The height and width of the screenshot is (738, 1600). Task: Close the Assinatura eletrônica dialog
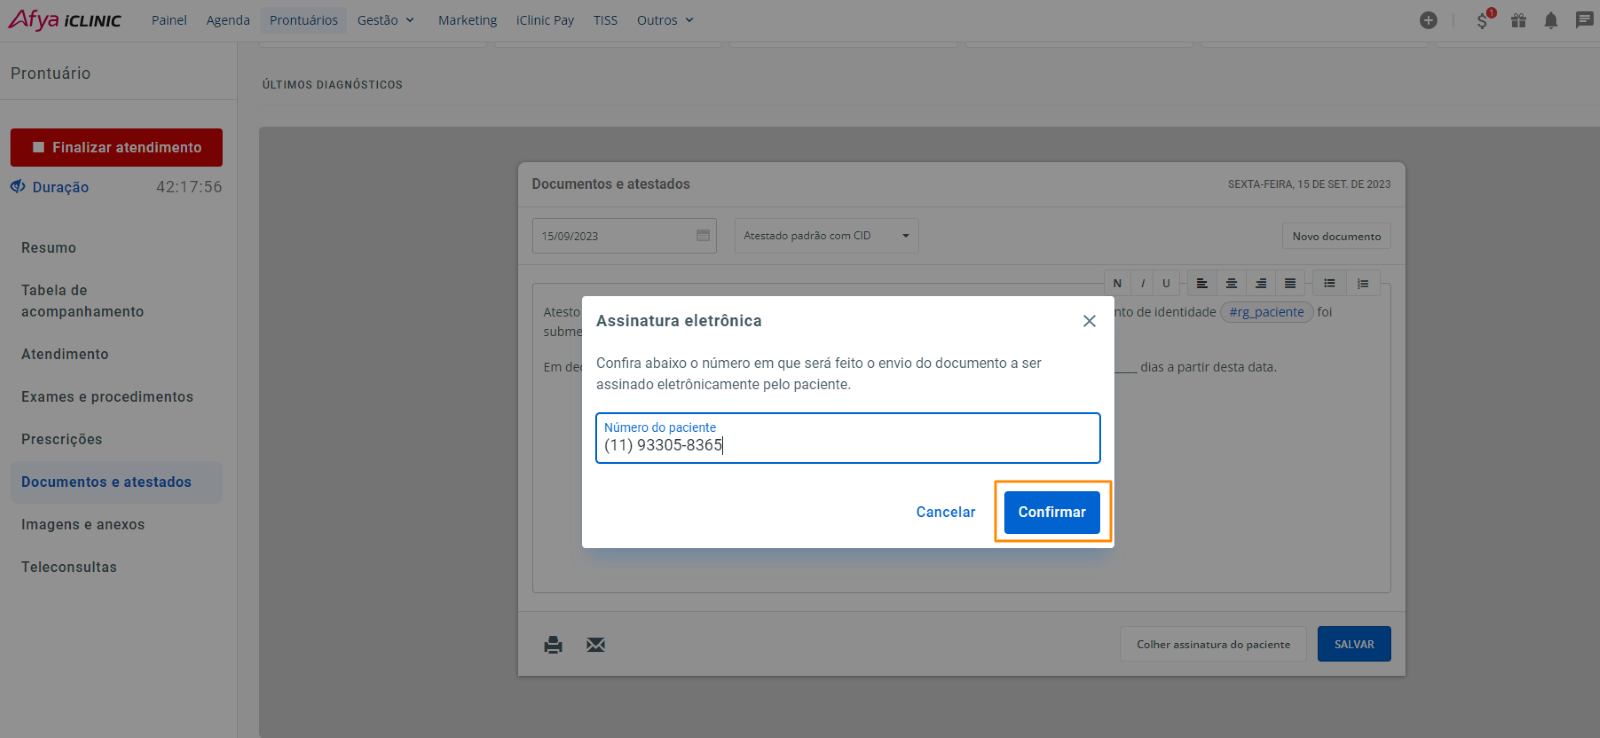[1089, 321]
